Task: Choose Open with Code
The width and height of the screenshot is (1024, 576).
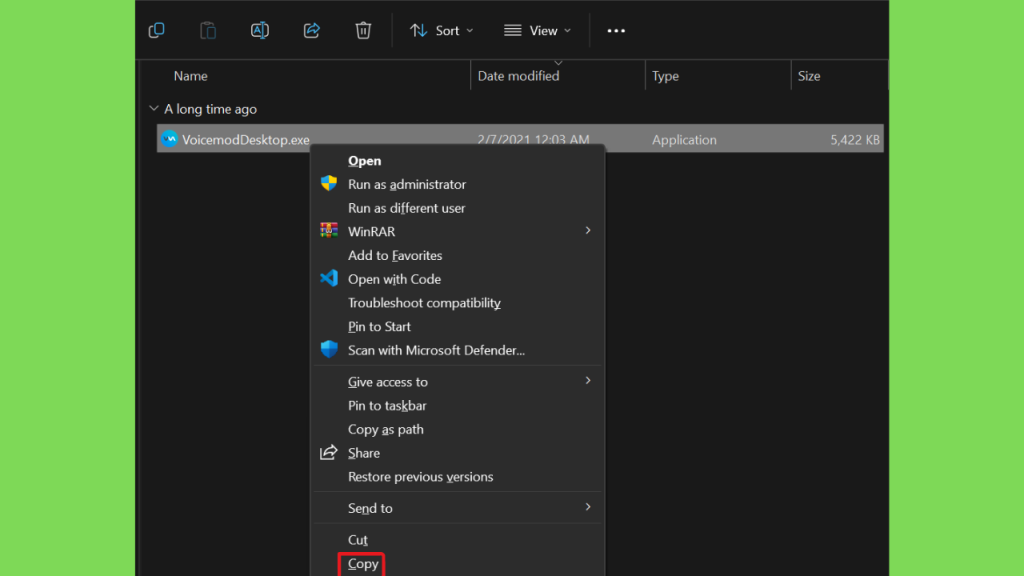Action: [394, 279]
